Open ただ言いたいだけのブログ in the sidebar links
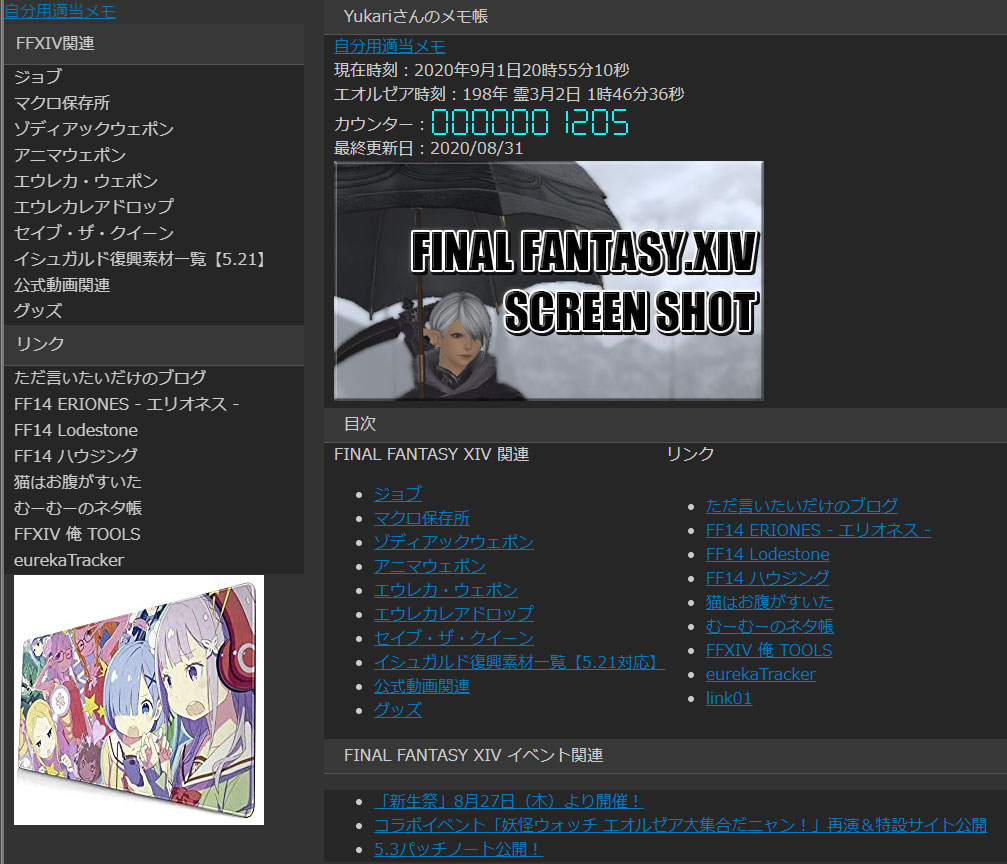 (110, 378)
